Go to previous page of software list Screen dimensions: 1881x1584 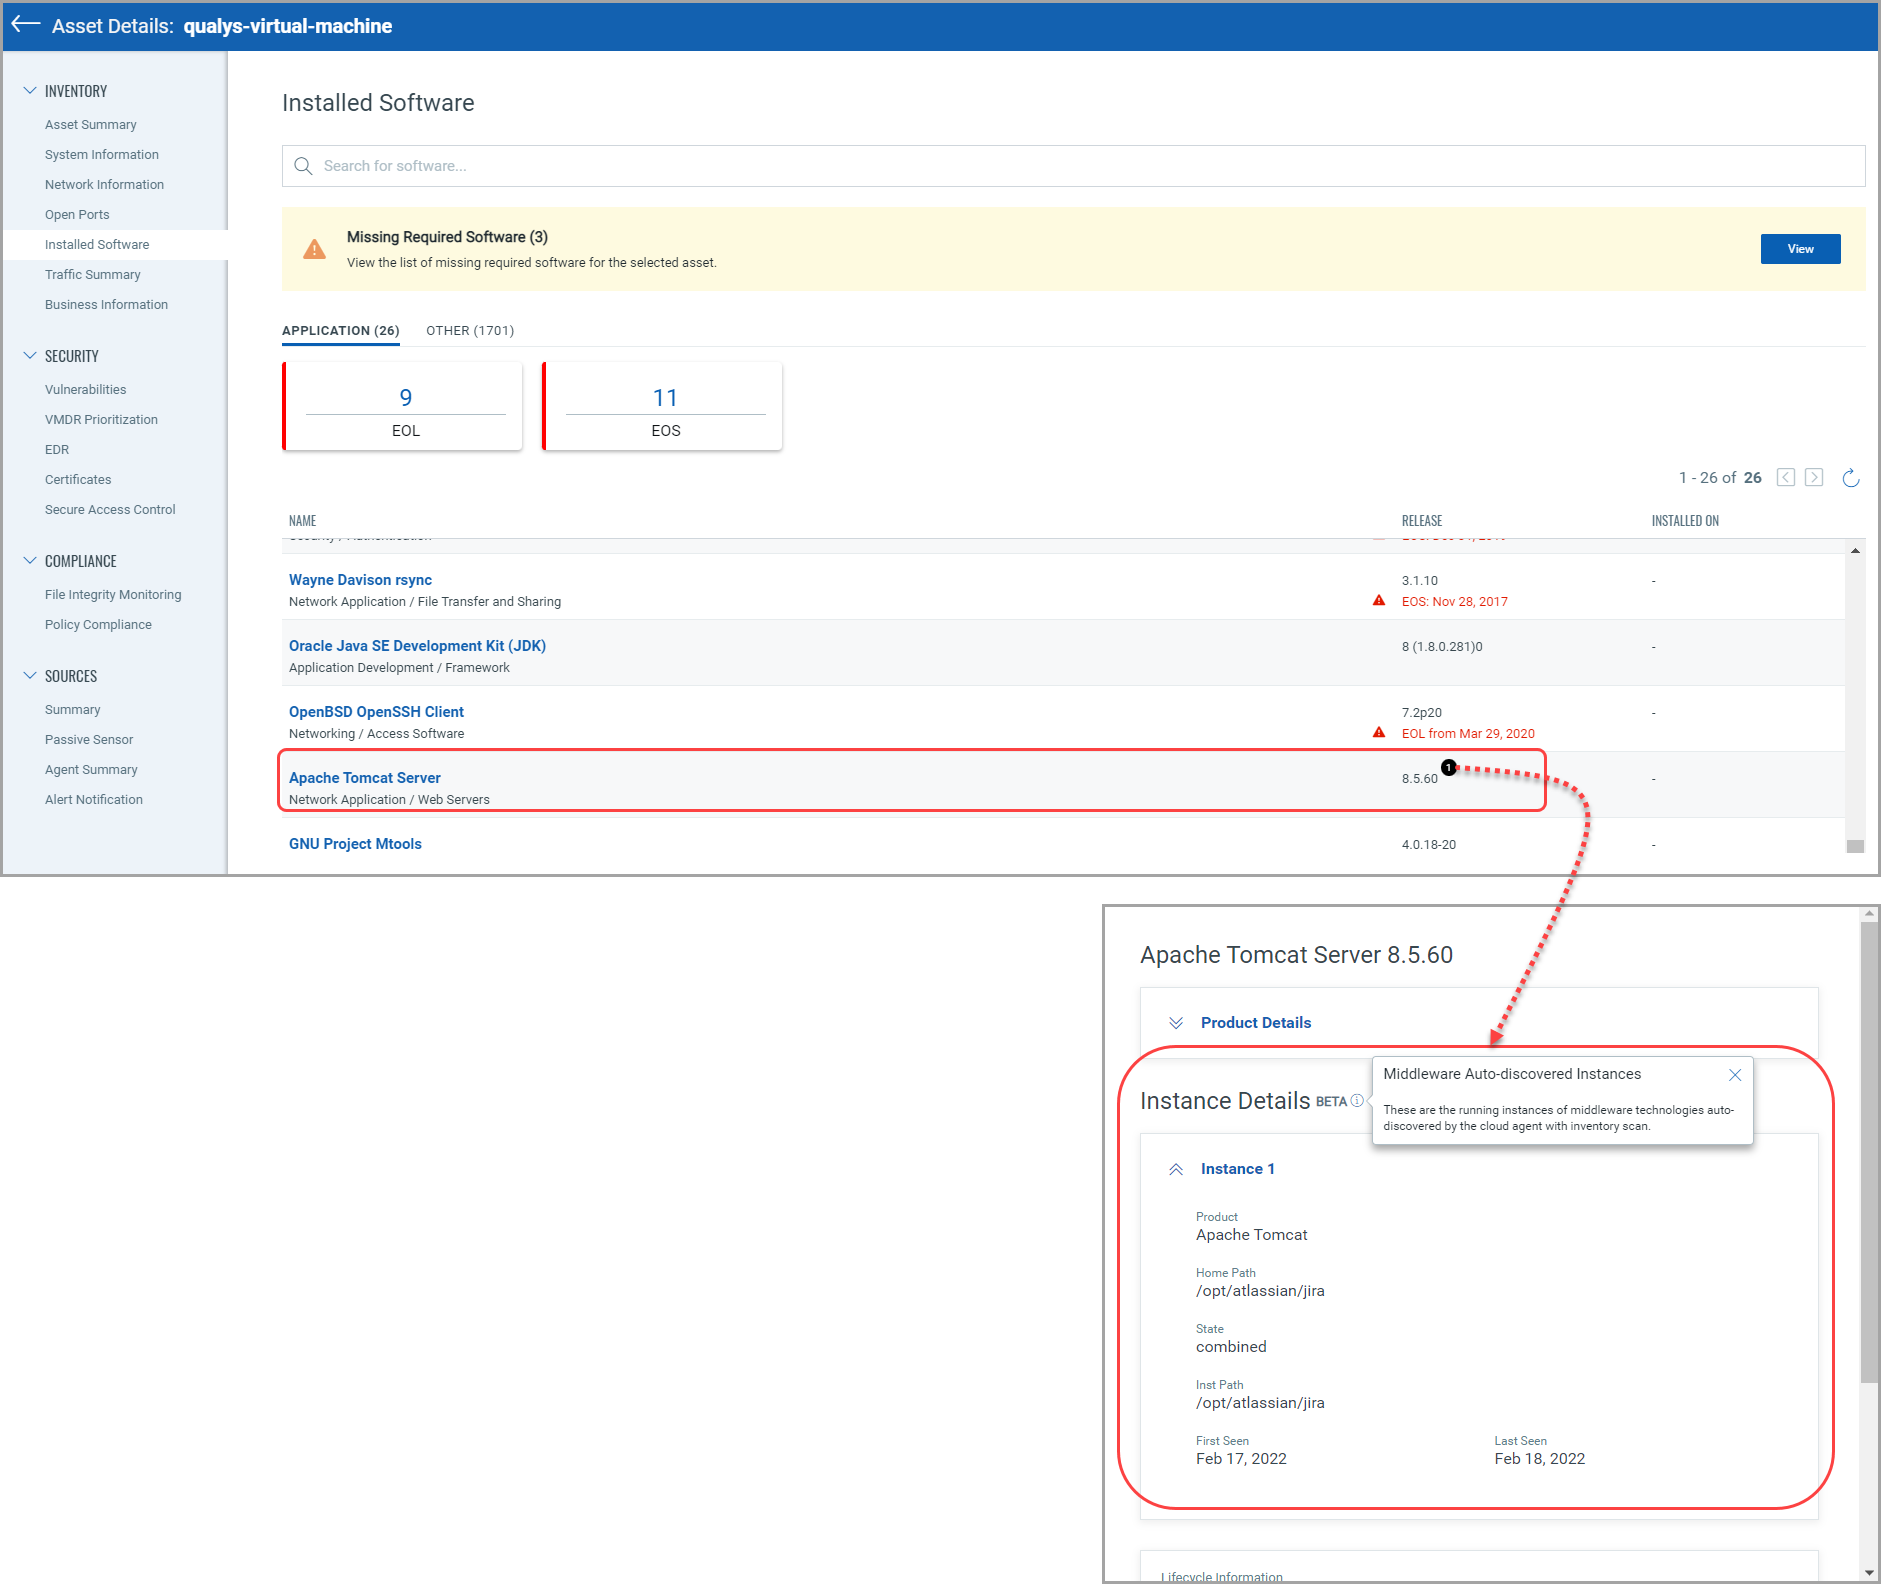[x=1786, y=477]
